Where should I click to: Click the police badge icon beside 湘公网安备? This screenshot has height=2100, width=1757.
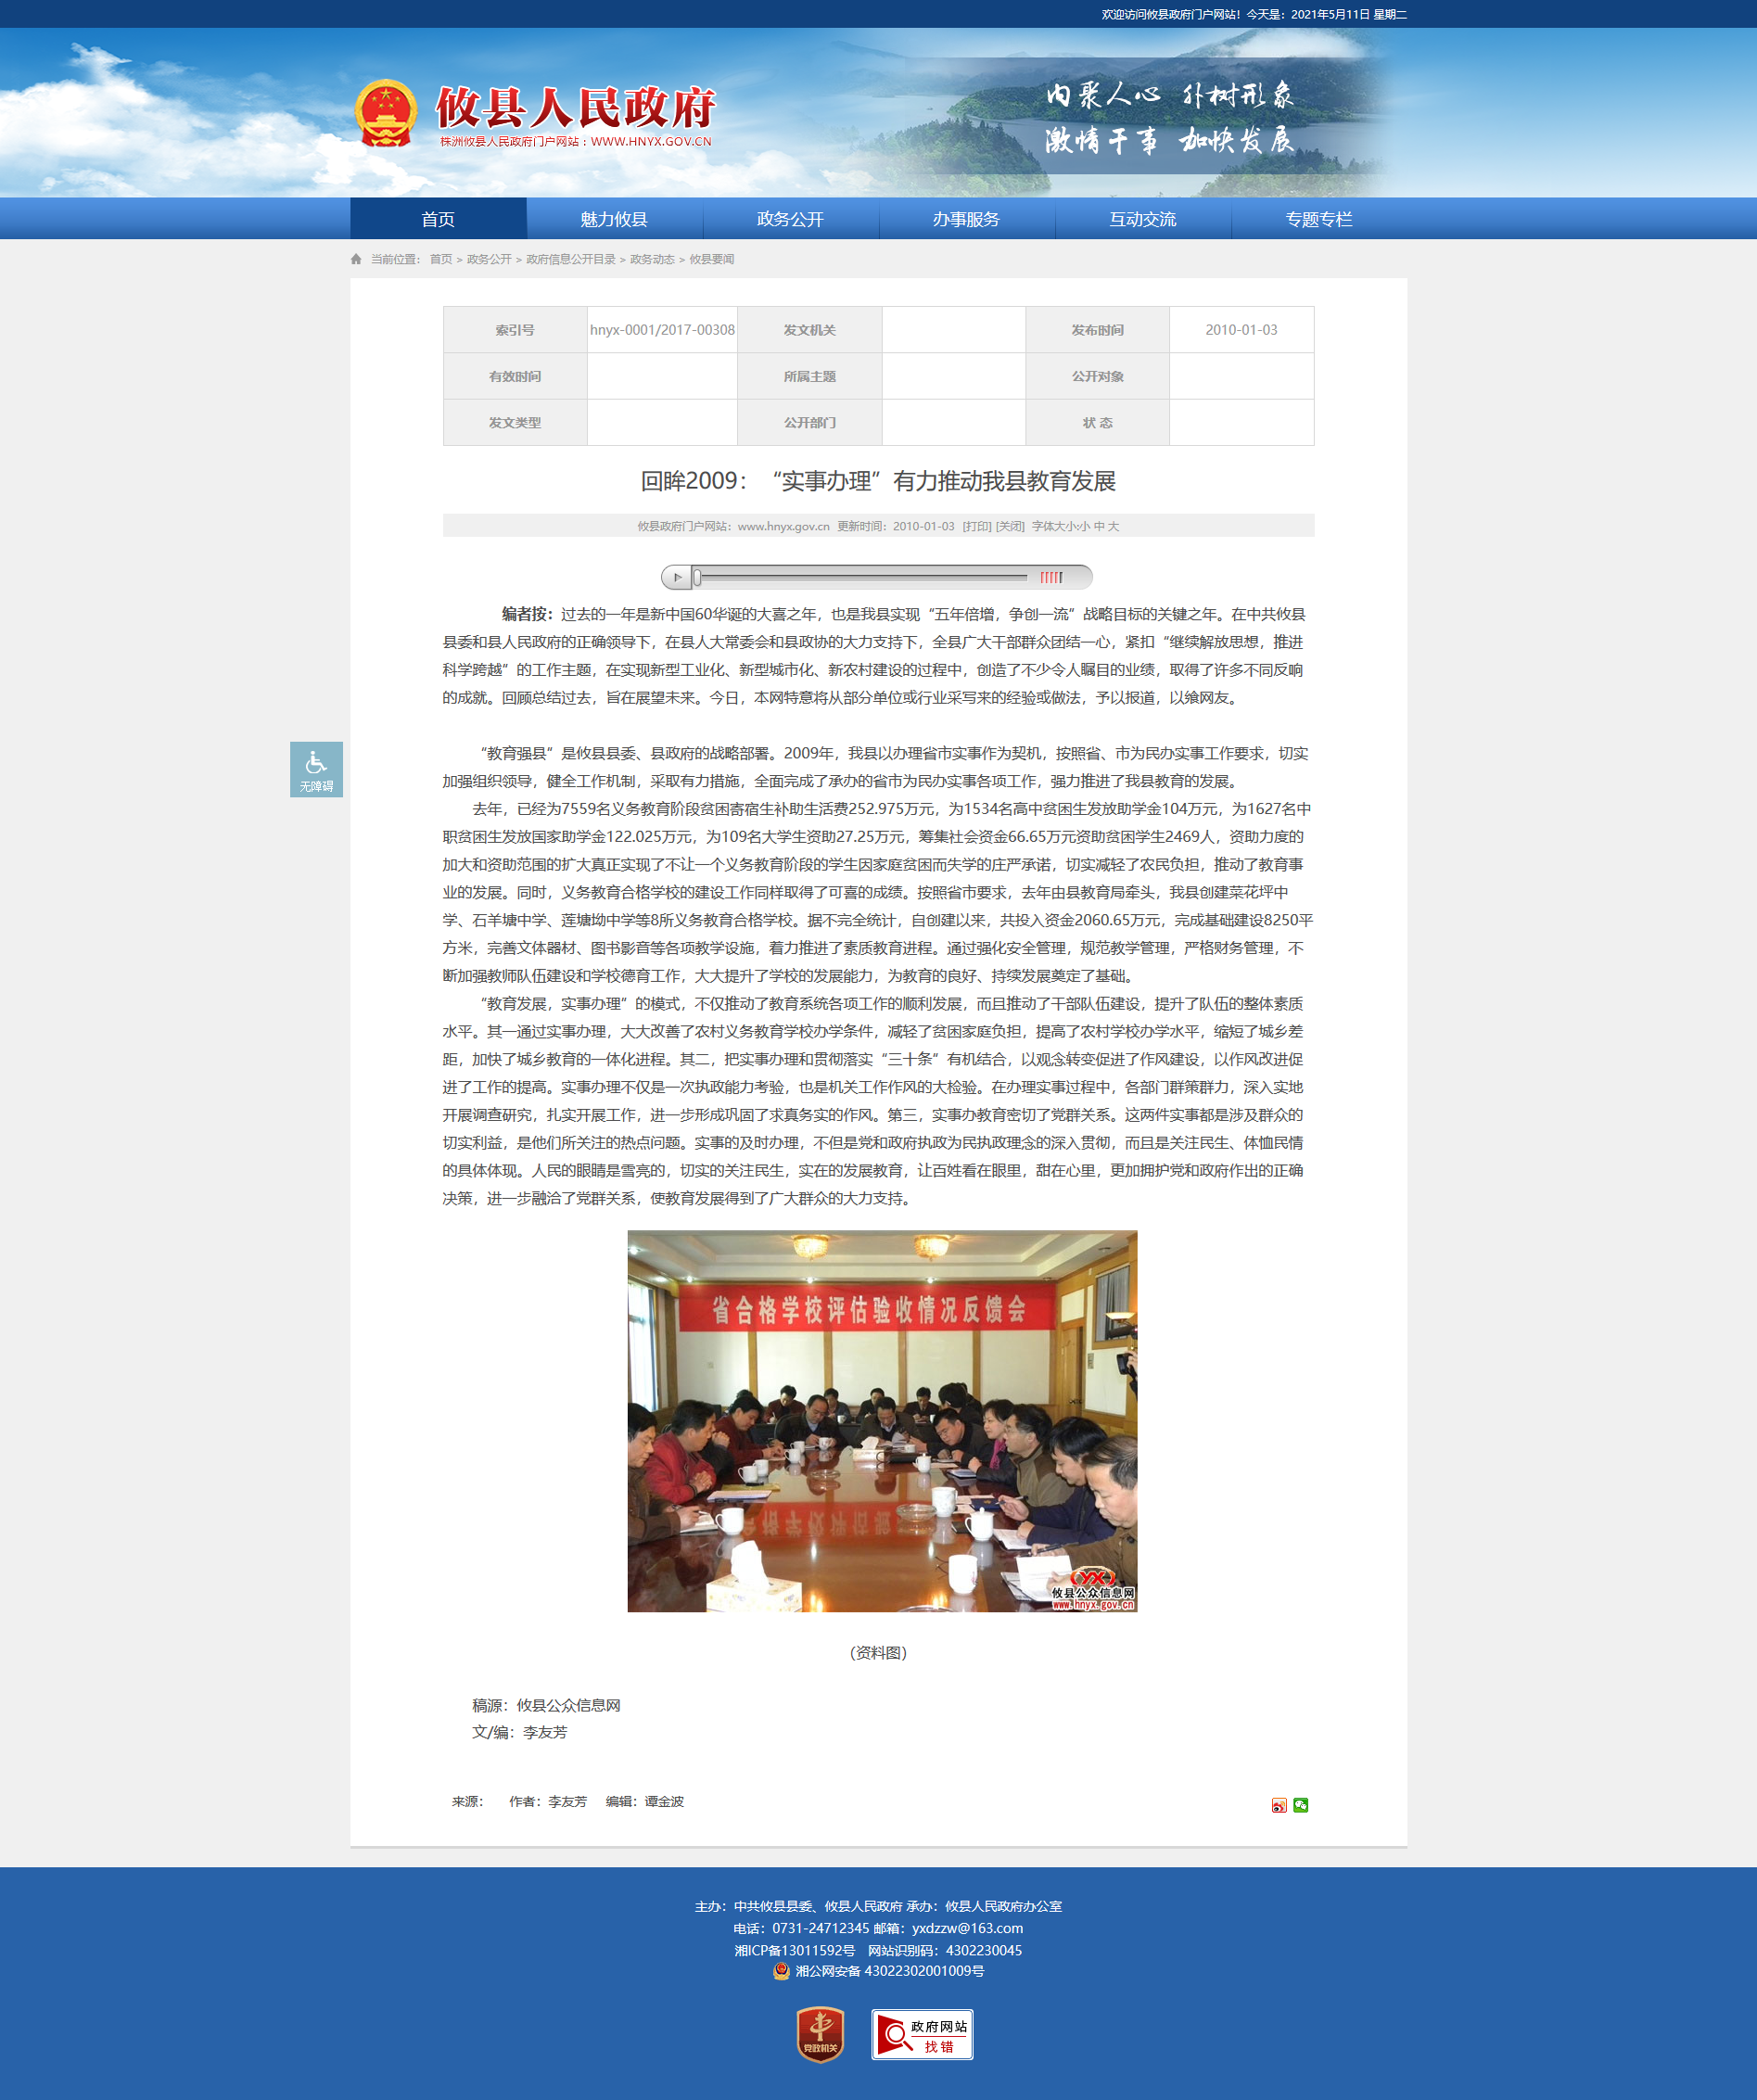[781, 1971]
